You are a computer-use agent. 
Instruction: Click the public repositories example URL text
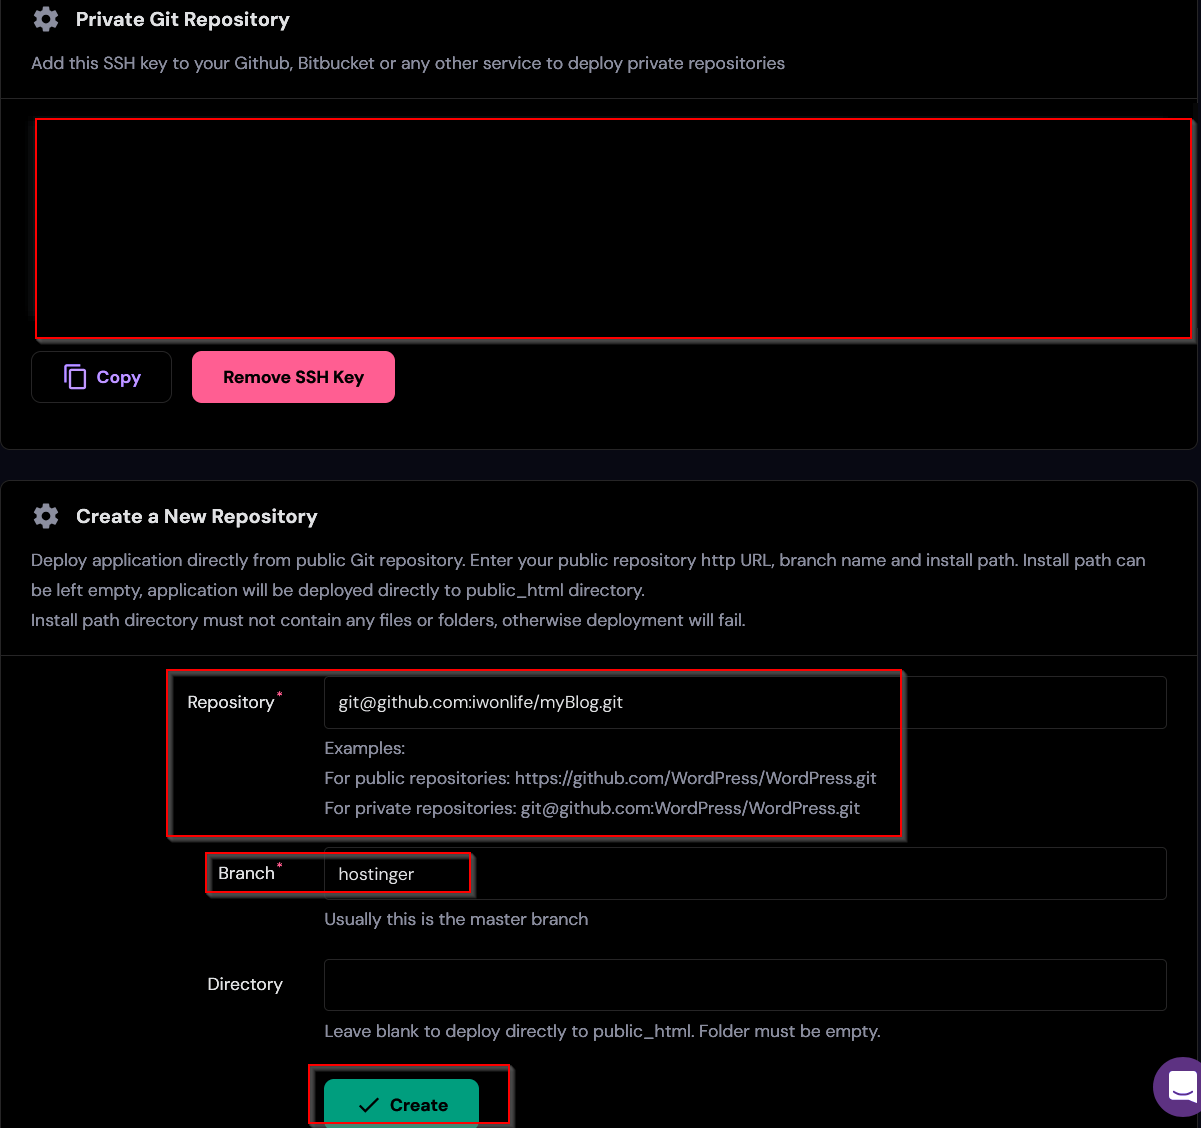695,778
